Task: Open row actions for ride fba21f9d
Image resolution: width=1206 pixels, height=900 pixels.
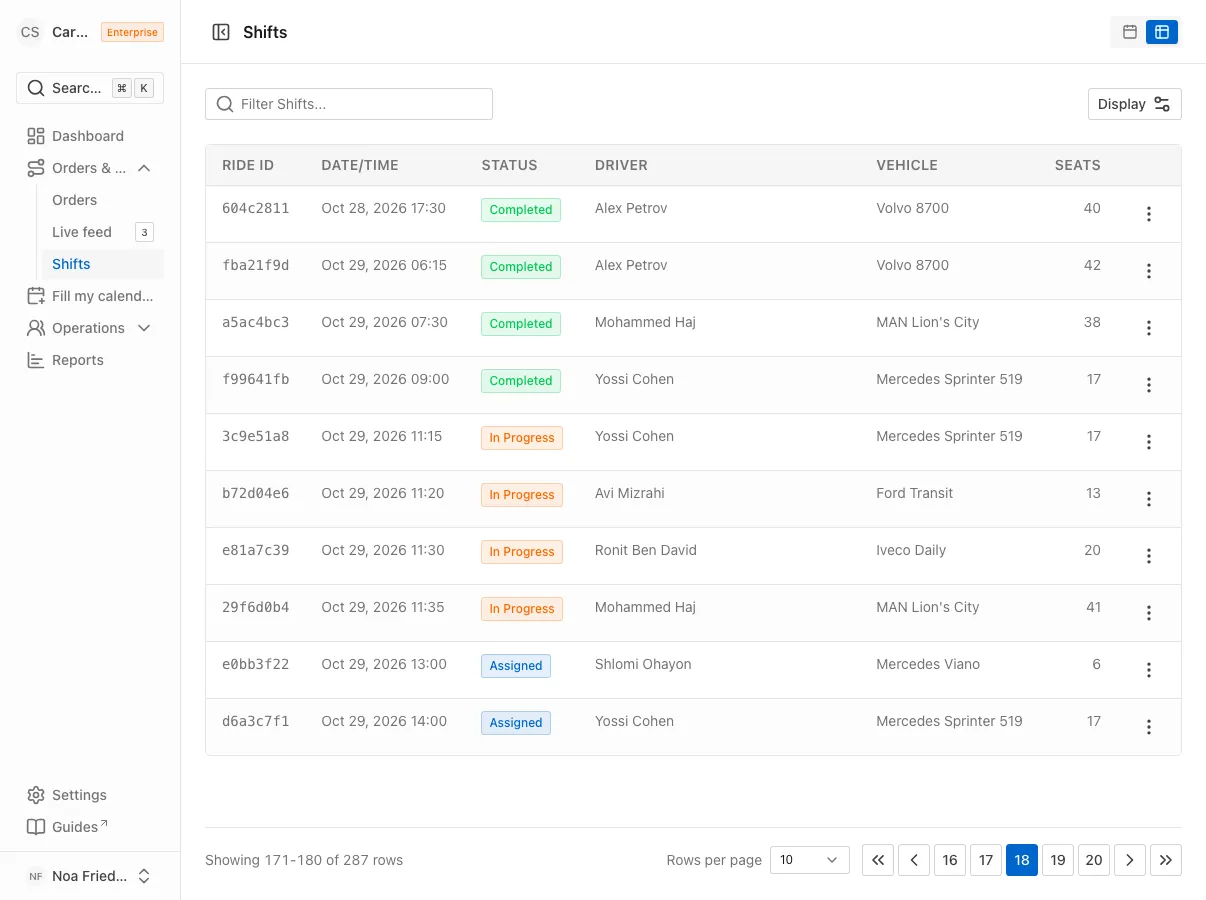Action: pyautogui.click(x=1149, y=271)
